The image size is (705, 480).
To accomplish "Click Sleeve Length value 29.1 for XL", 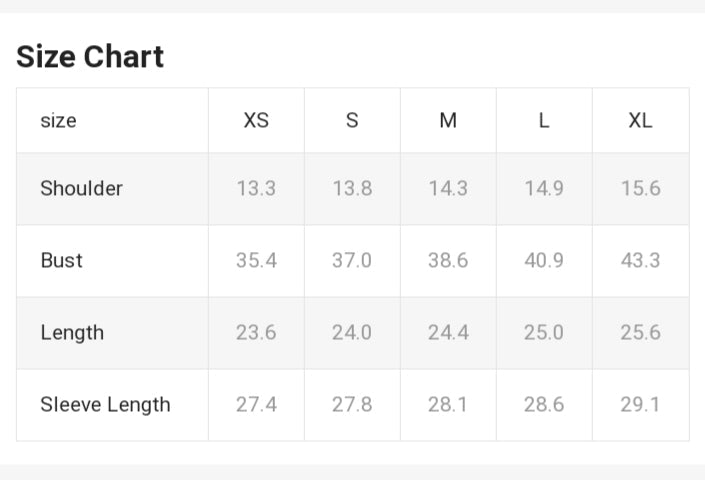I will pyautogui.click(x=640, y=404).
